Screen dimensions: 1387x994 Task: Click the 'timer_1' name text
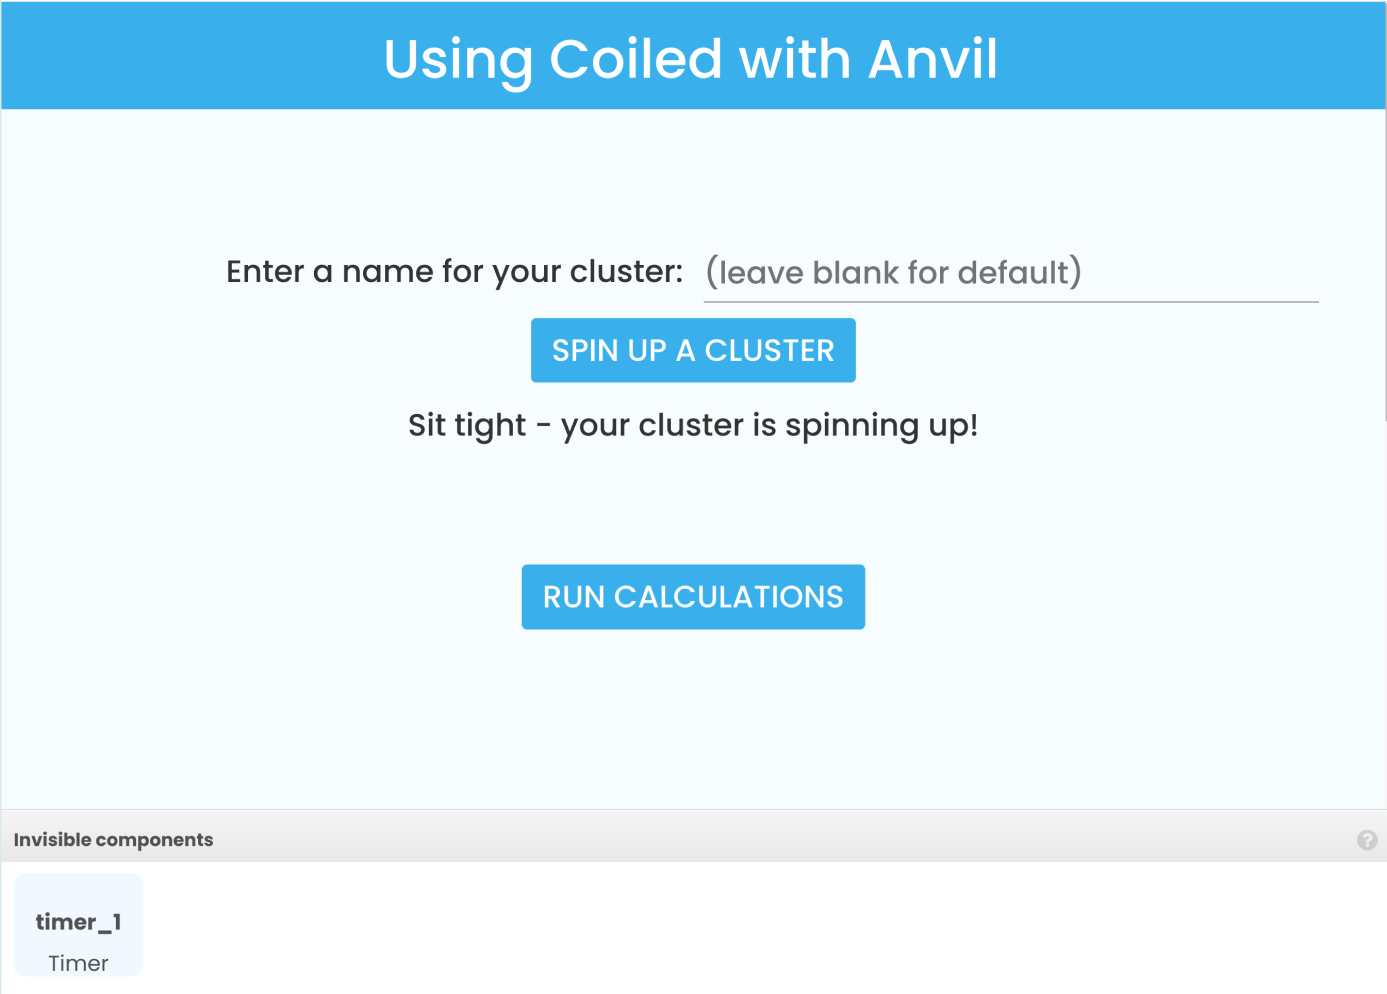[x=78, y=921]
